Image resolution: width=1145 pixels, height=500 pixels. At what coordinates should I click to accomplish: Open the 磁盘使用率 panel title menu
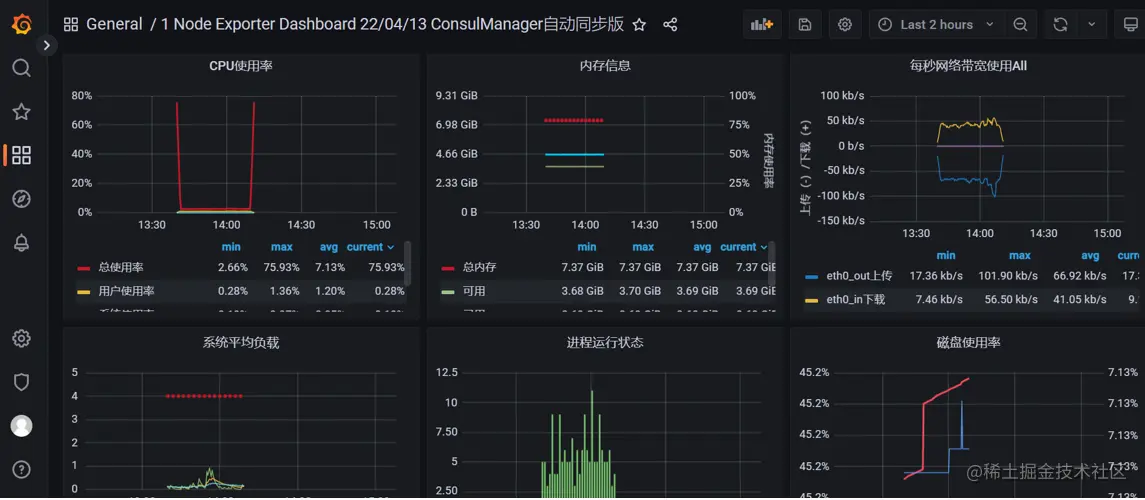(x=968, y=342)
